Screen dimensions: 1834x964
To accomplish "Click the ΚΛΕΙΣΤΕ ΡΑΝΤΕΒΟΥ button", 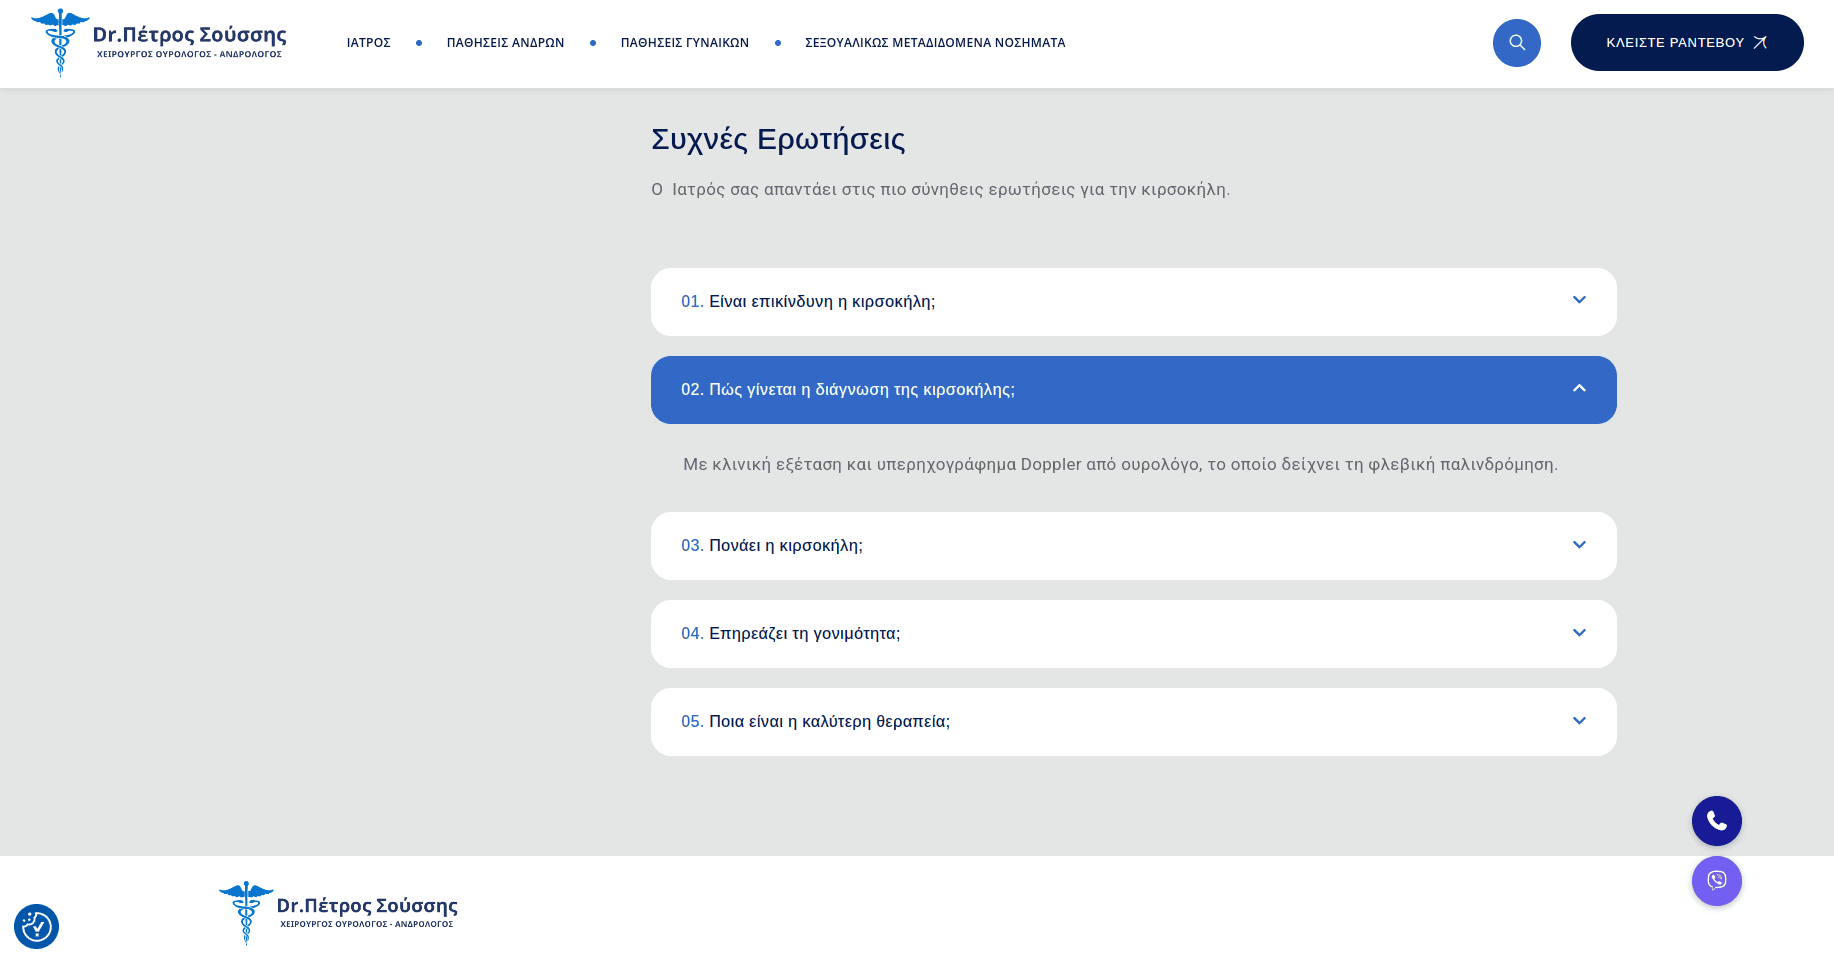I will 1686,43.
